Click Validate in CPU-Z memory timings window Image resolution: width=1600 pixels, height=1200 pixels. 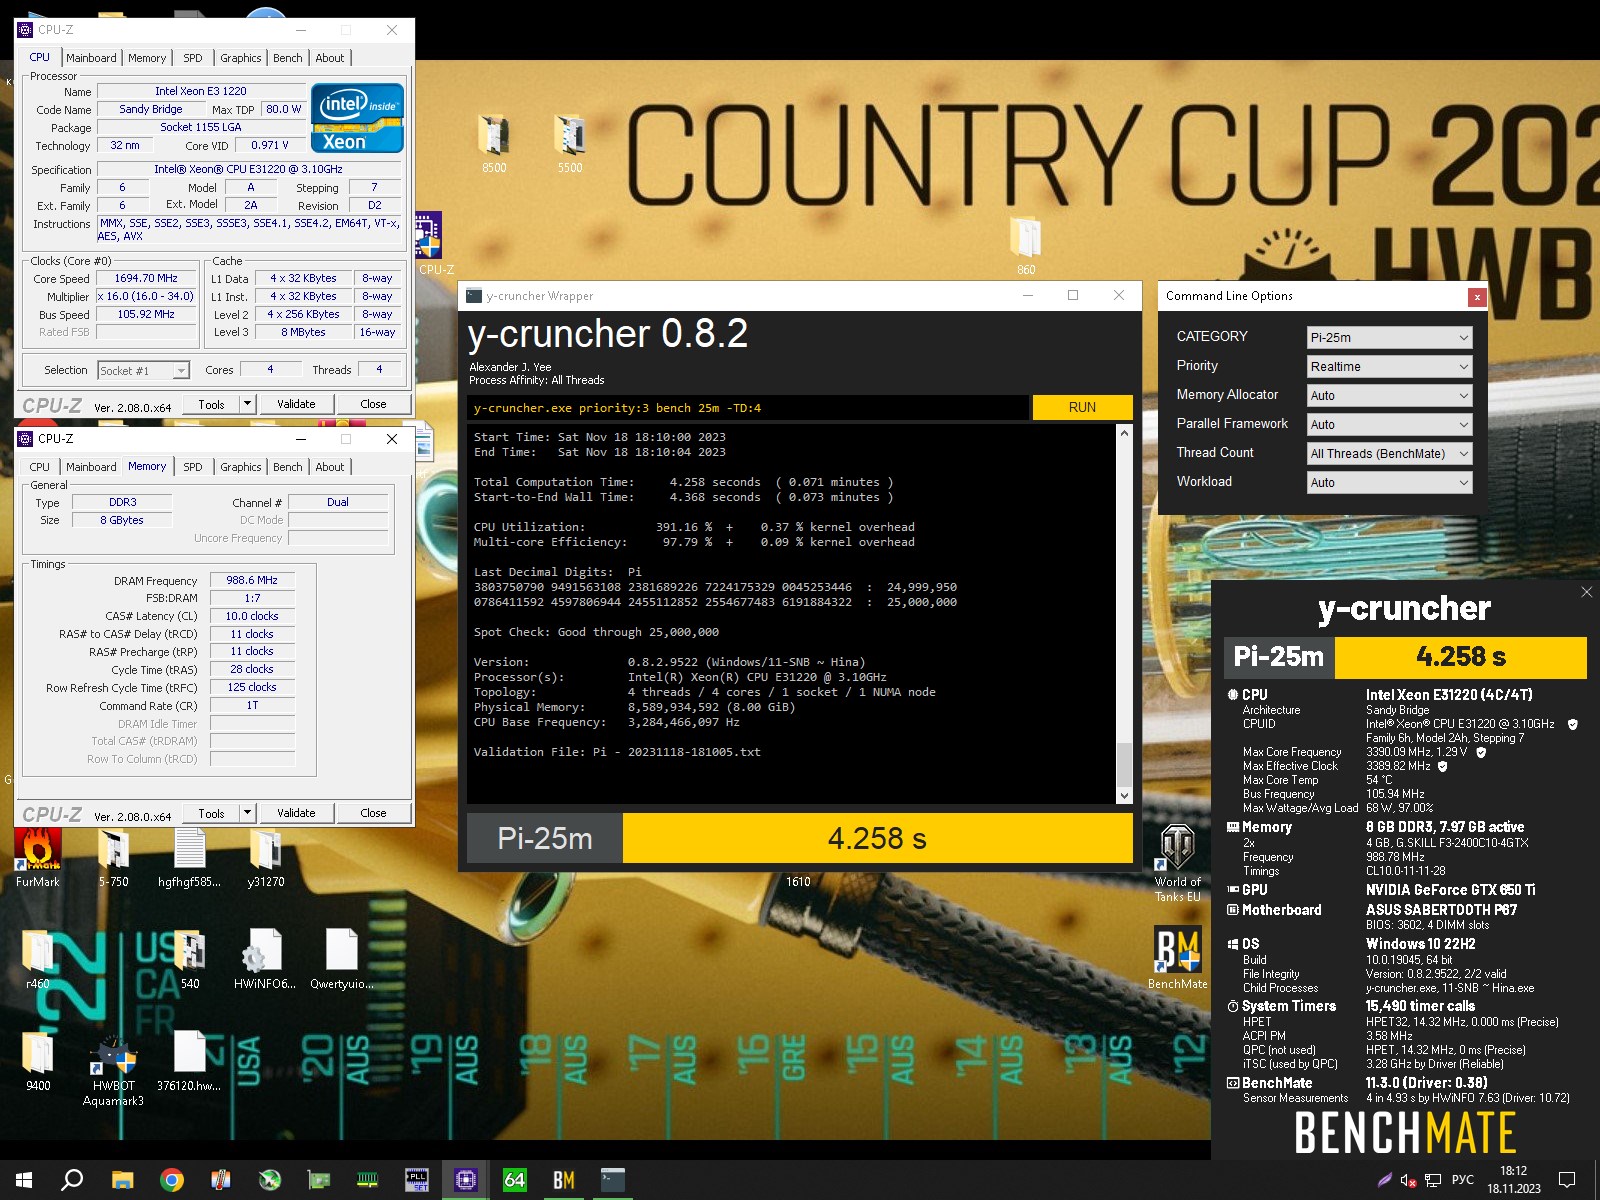pyautogui.click(x=296, y=813)
